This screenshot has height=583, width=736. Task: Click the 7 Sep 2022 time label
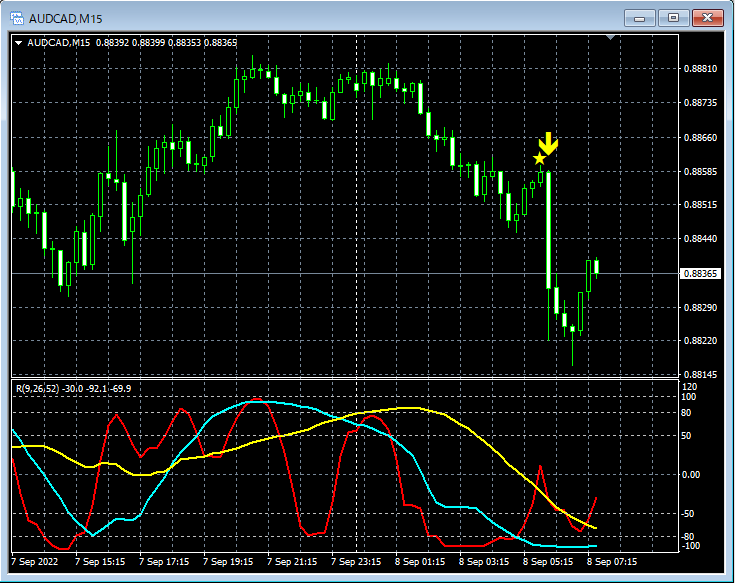click(x=34, y=561)
